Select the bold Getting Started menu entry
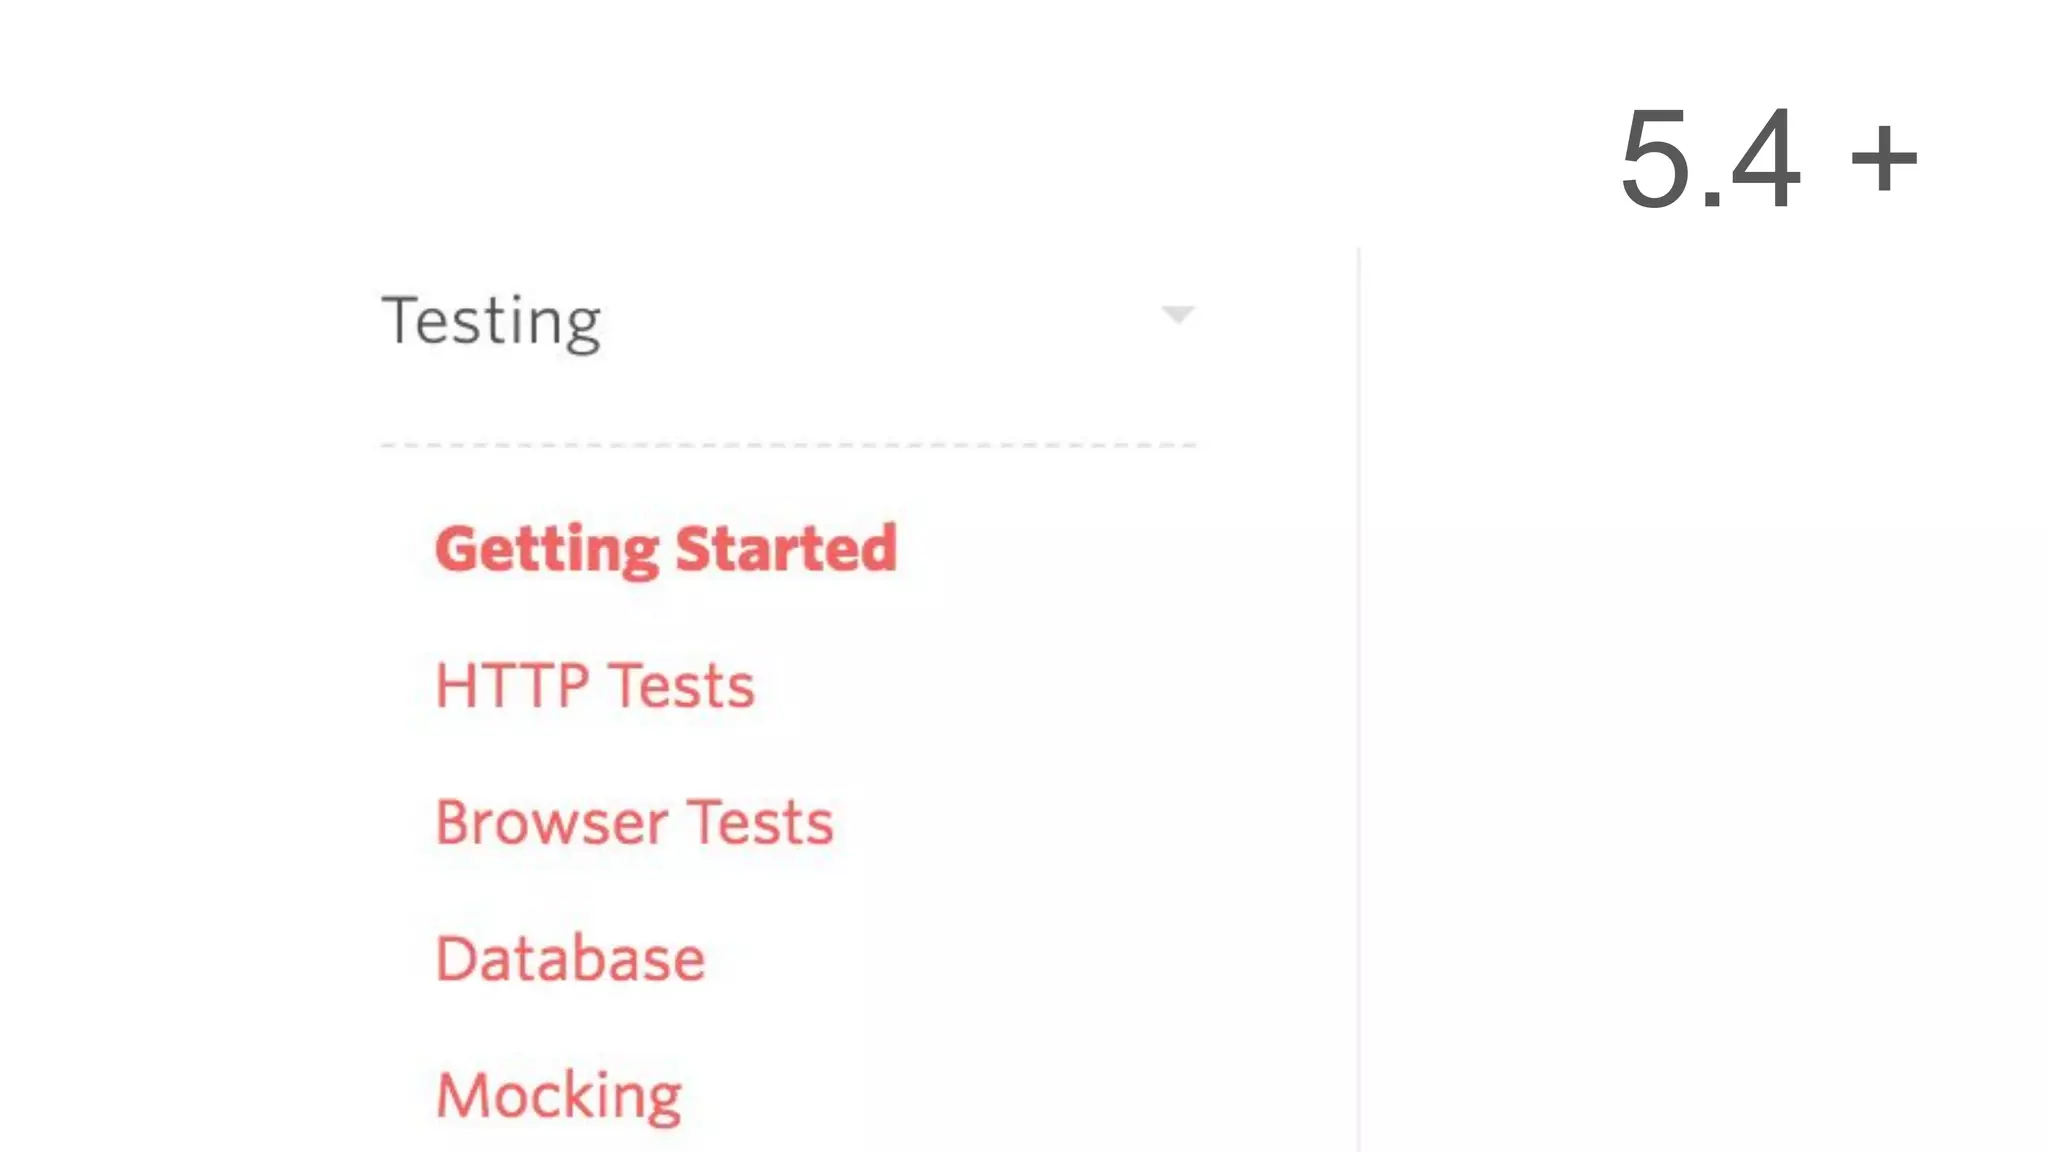 (x=666, y=549)
